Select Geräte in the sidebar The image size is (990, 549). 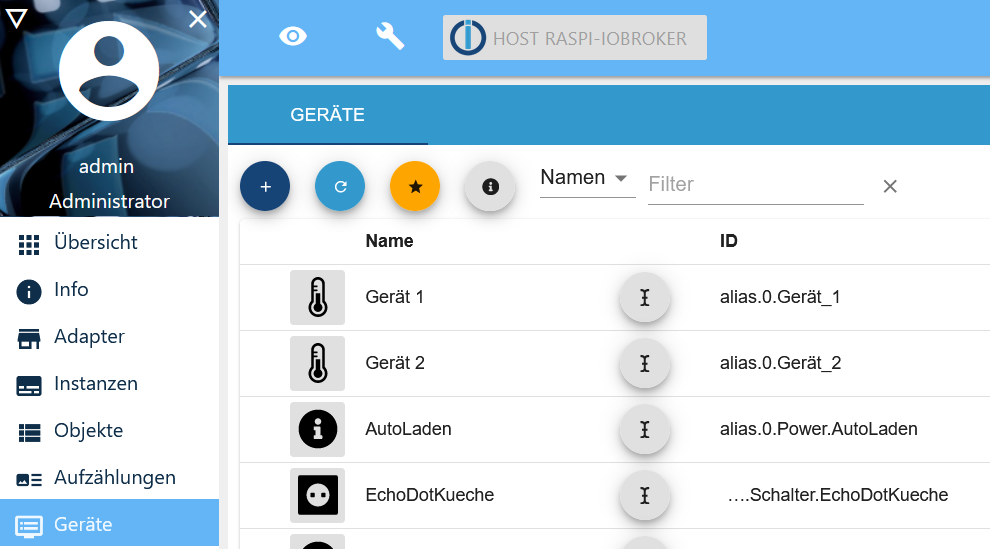pyautogui.click(x=109, y=524)
